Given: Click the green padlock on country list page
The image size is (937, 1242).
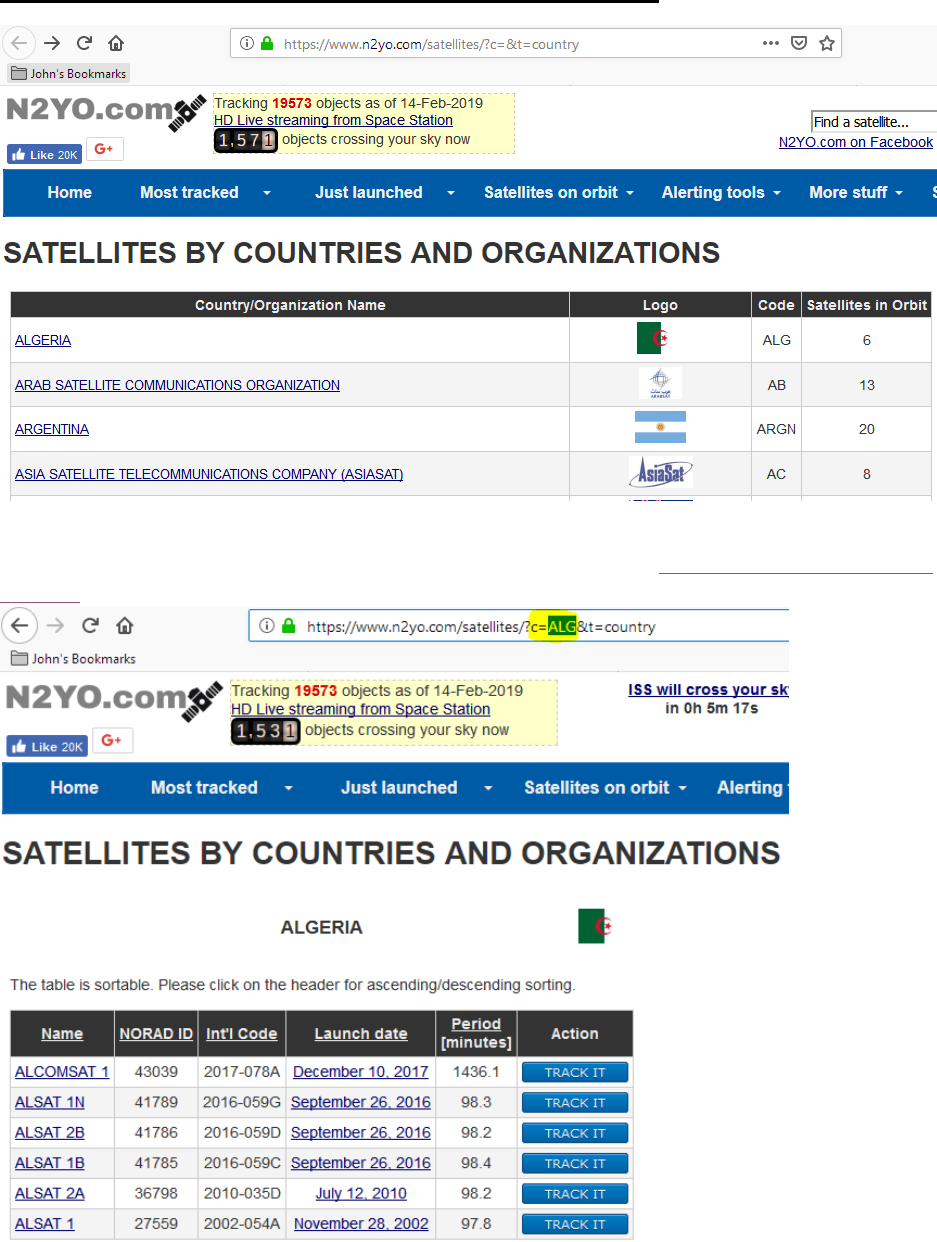Looking at the screenshot, I should (267, 44).
